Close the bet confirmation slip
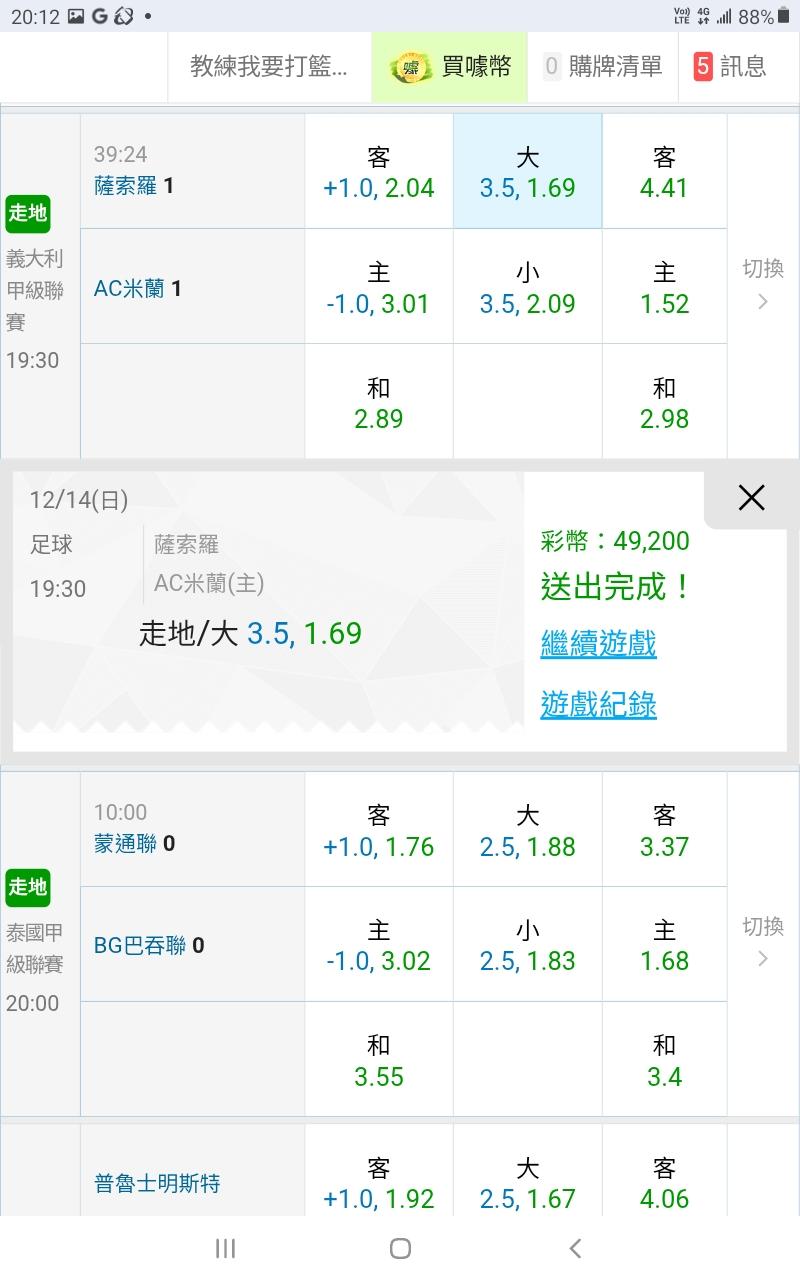 pos(751,498)
